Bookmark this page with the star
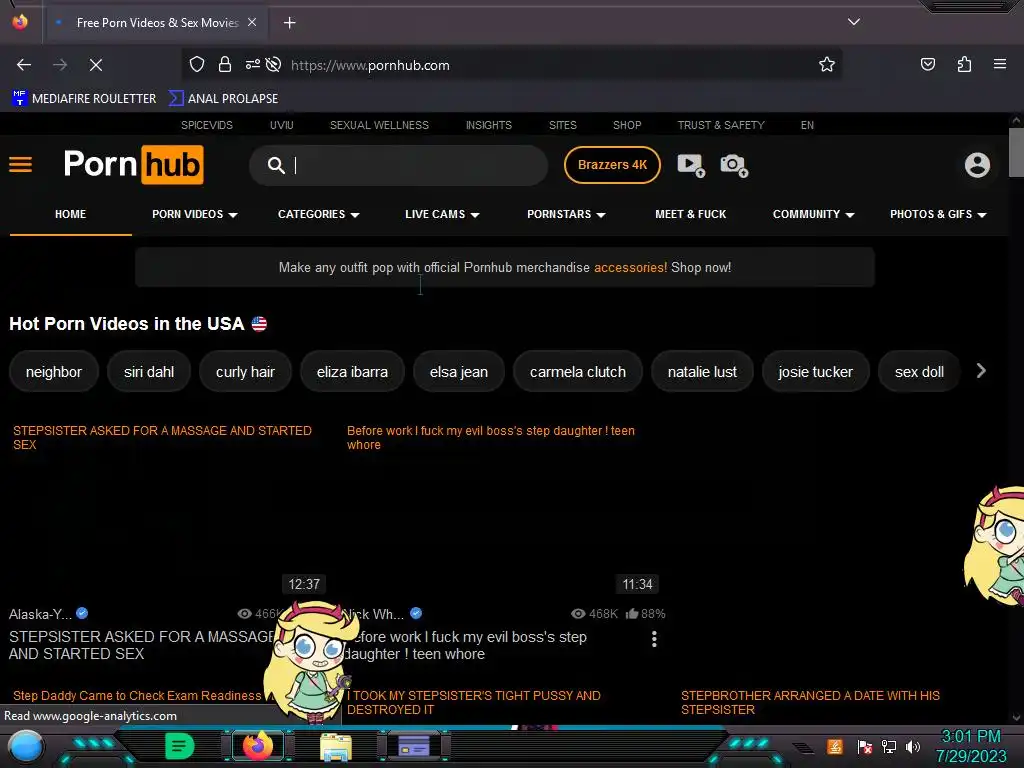The width and height of the screenshot is (1024, 768). pyautogui.click(x=827, y=65)
